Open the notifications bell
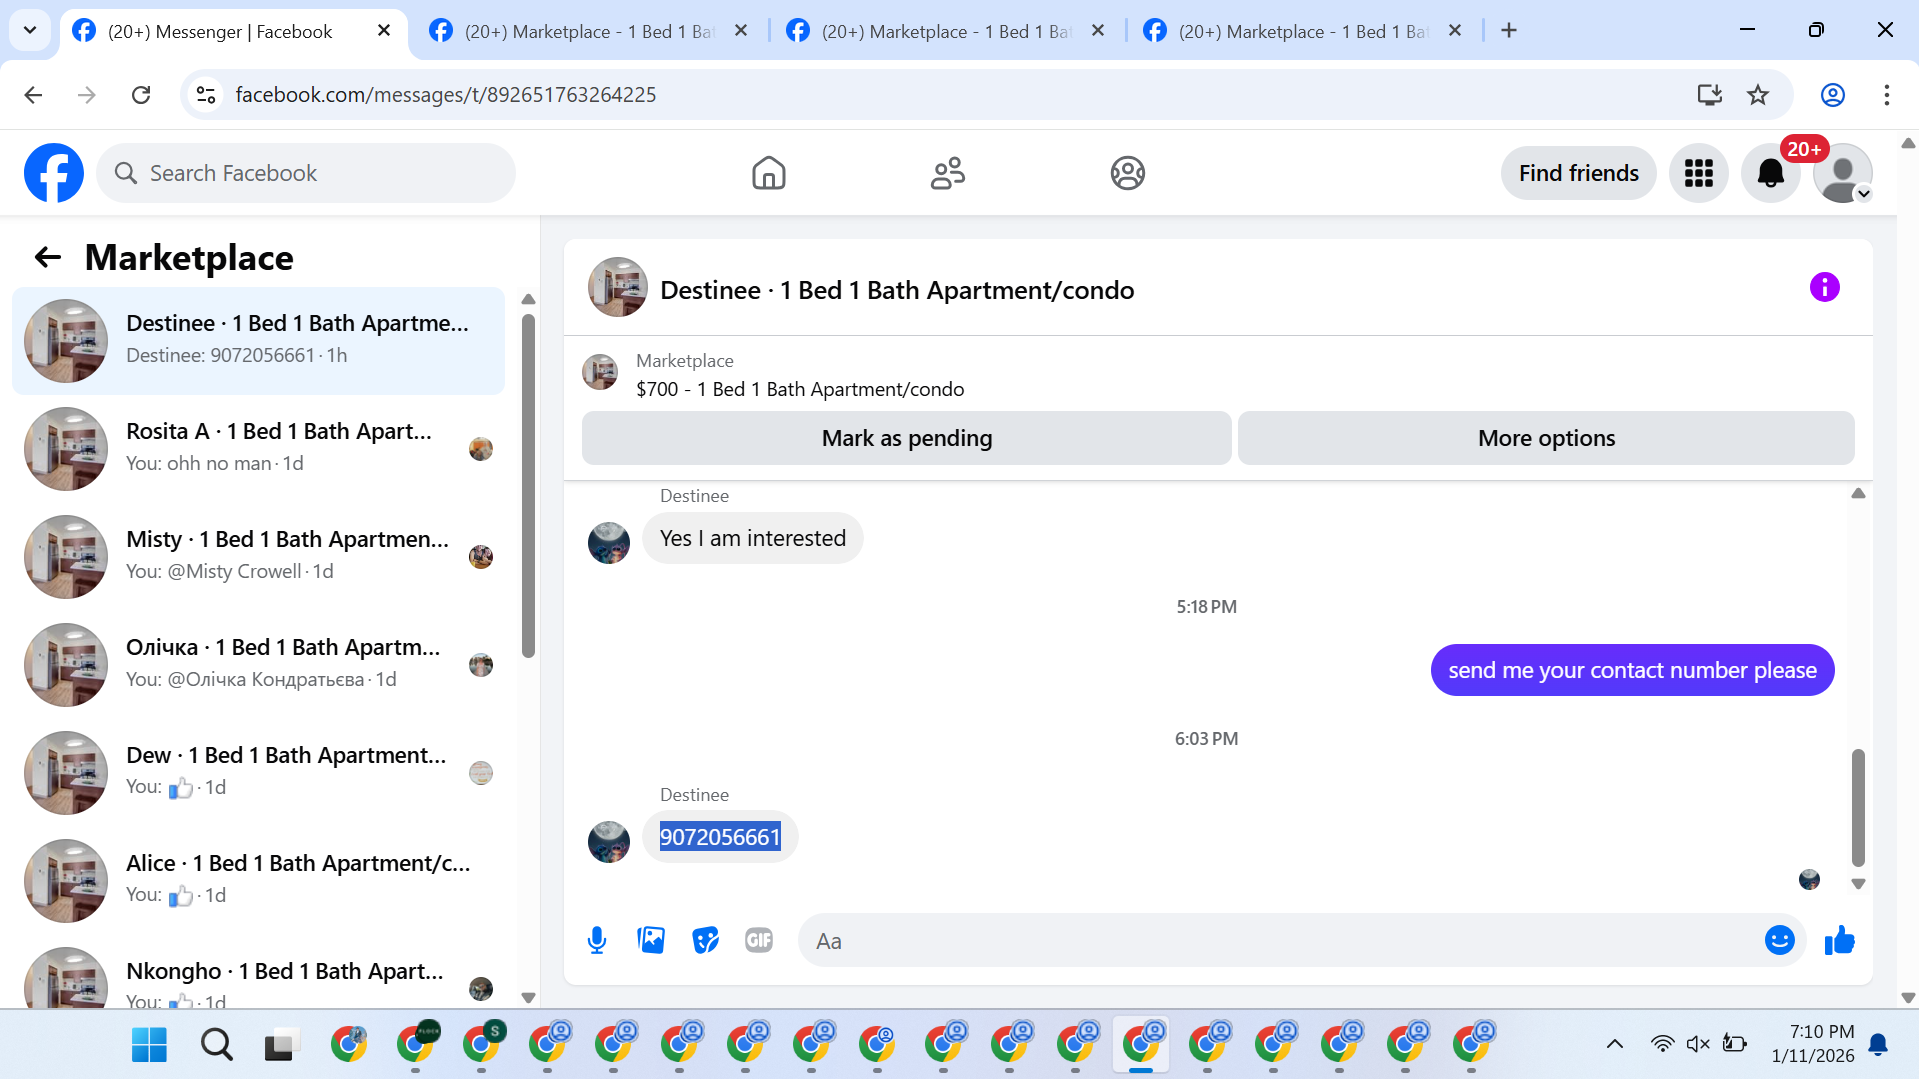Image resolution: width=1919 pixels, height=1079 pixels. [1770, 173]
